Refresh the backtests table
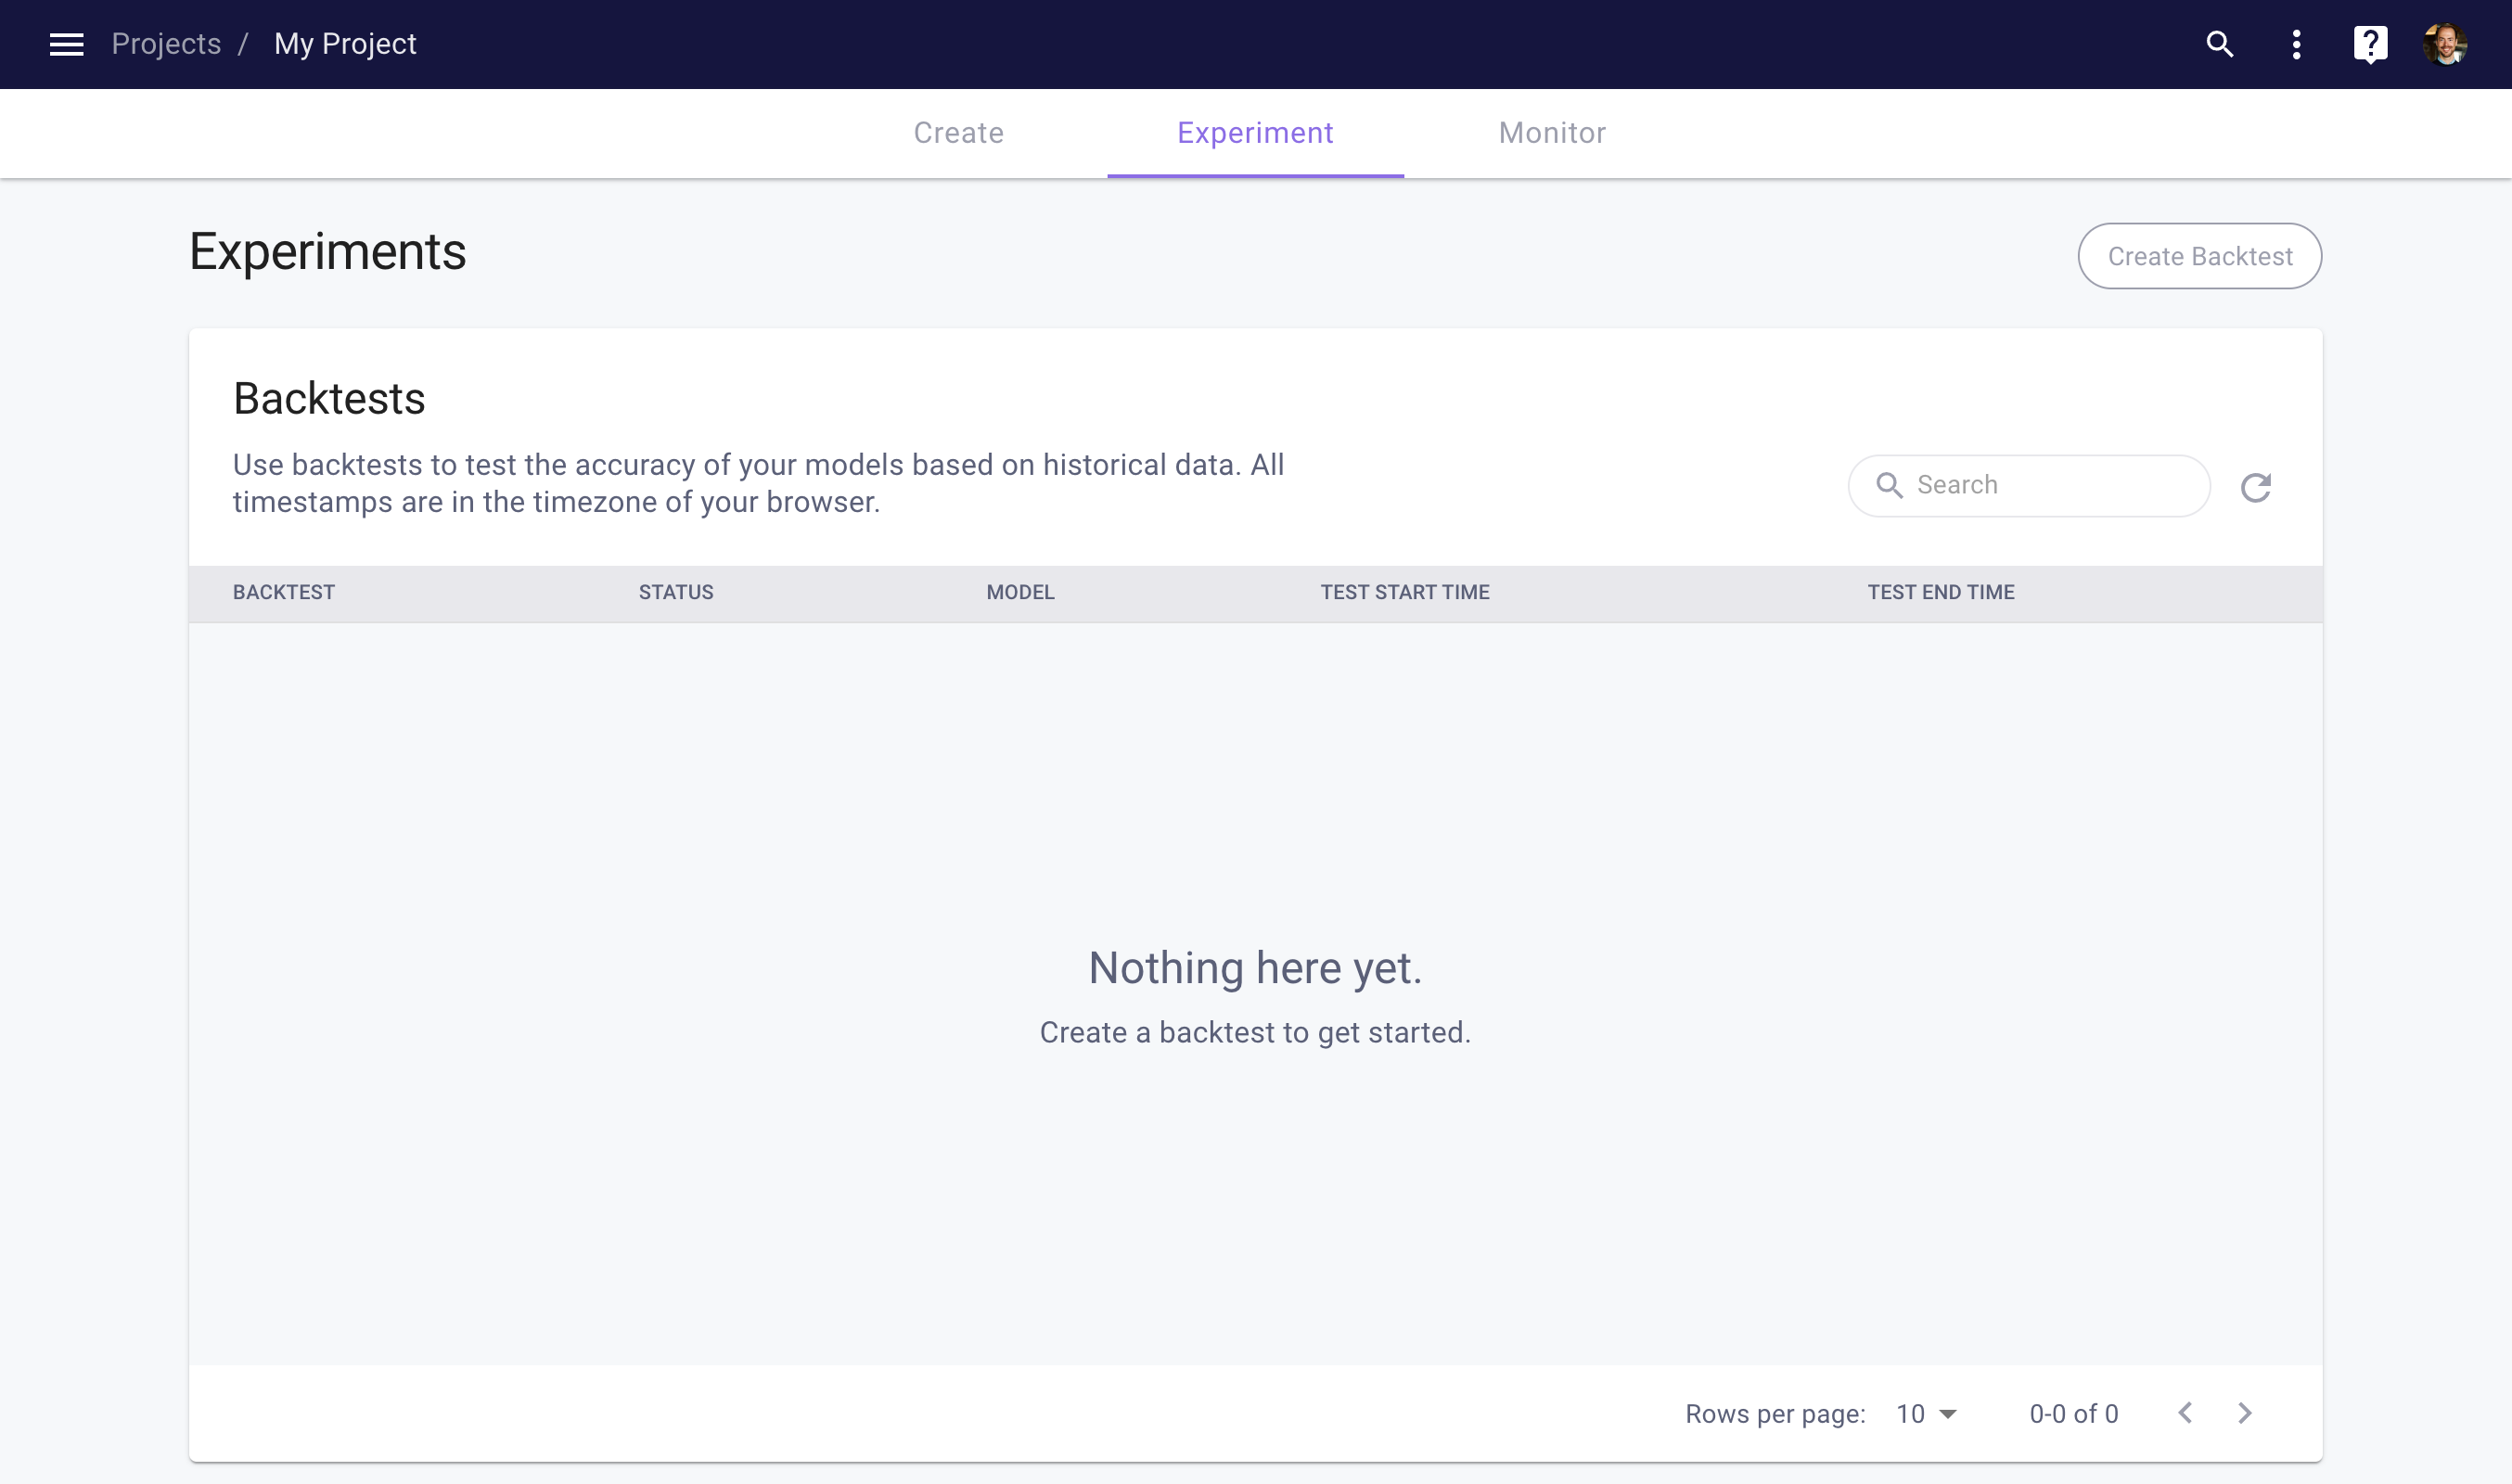Viewport: 2512px width, 1484px height. click(x=2255, y=487)
